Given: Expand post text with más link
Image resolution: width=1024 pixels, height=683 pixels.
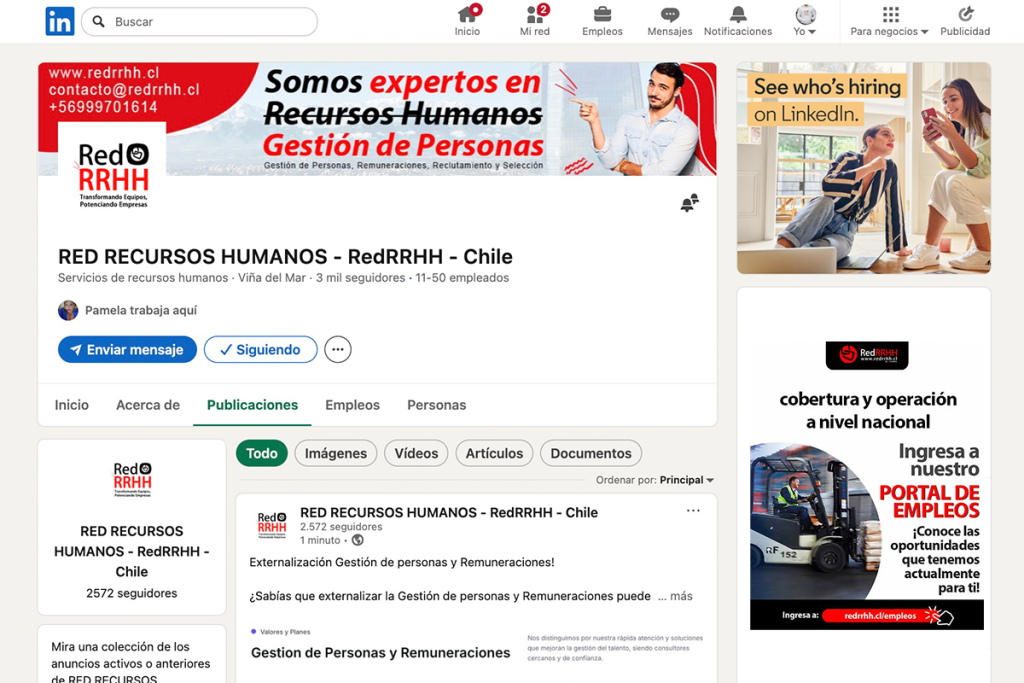Looking at the screenshot, I should [680, 596].
